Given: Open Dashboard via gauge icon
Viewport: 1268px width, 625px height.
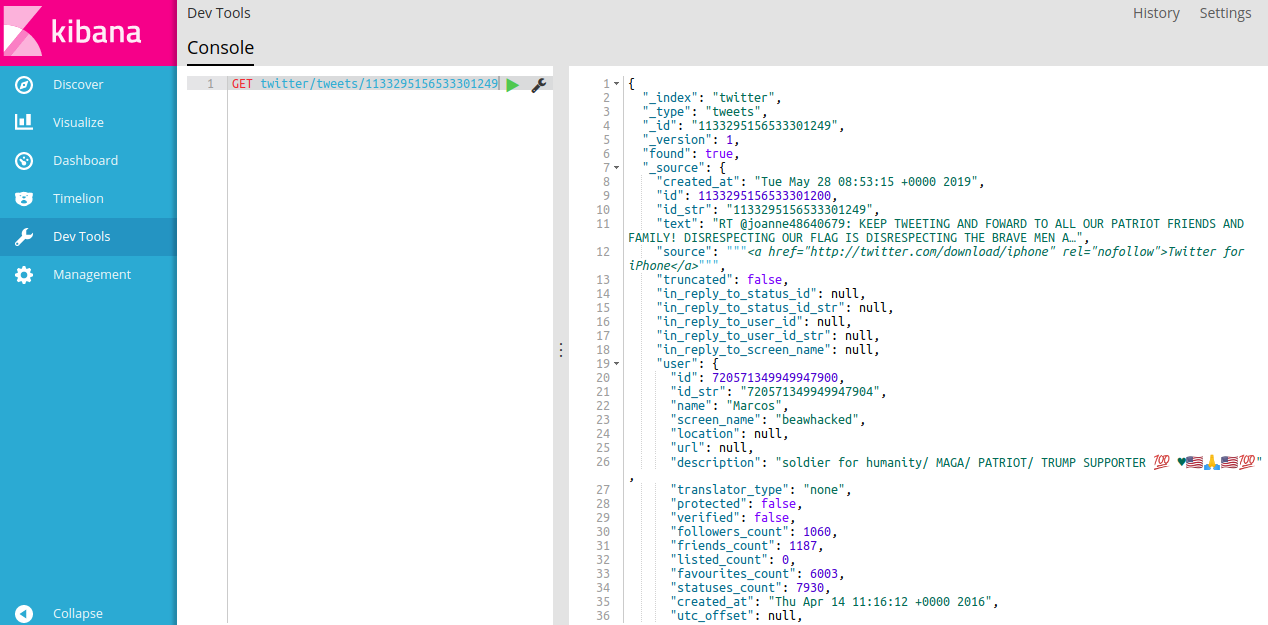Looking at the screenshot, I should 24,161.
